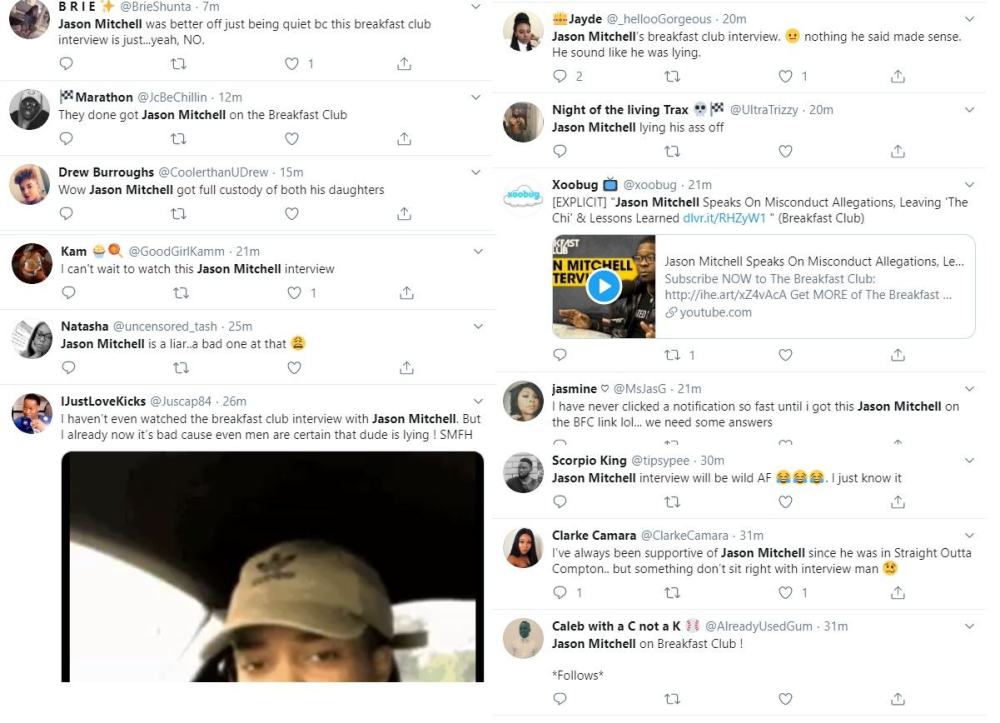The width and height of the screenshot is (1000, 723).
Task: Expand options chevron on jasmine's tweet
Action: (968, 388)
